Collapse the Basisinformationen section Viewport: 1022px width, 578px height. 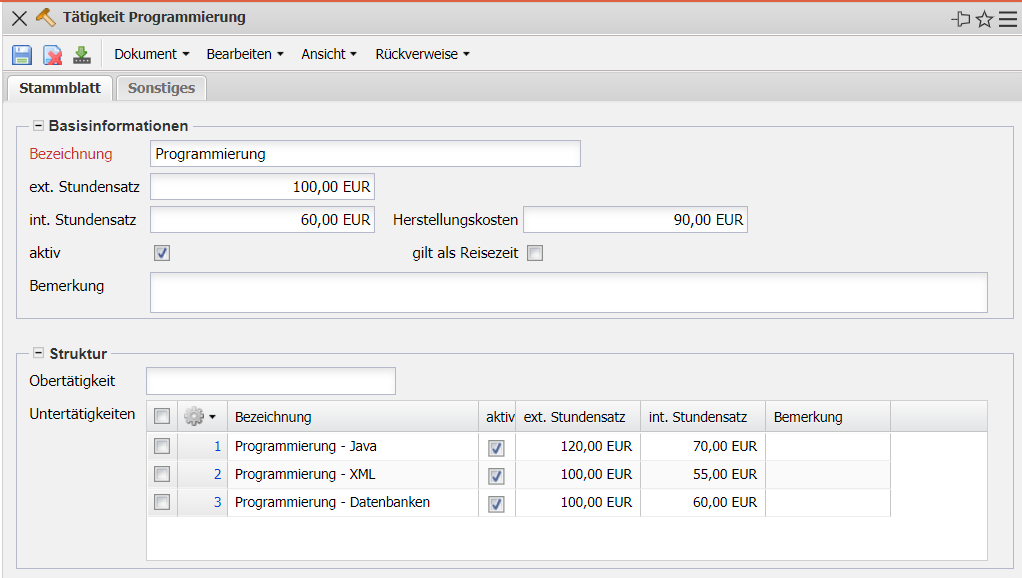pos(39,126)
